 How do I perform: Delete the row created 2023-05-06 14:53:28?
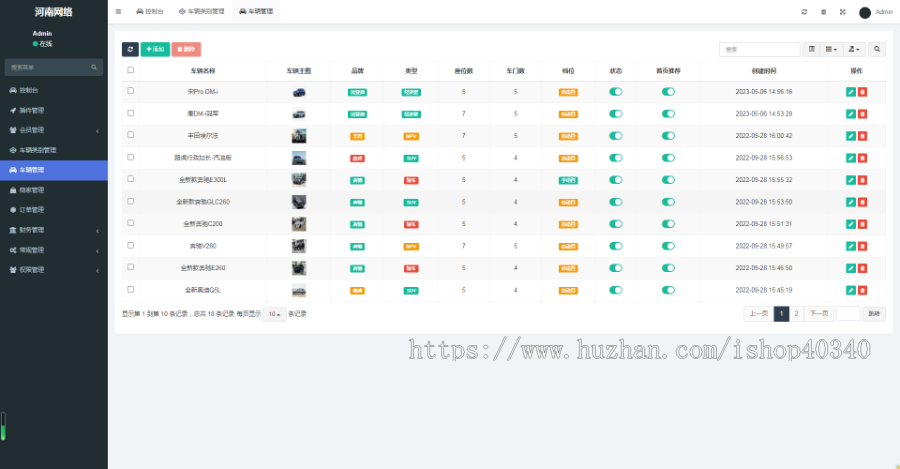click(862, 114)
